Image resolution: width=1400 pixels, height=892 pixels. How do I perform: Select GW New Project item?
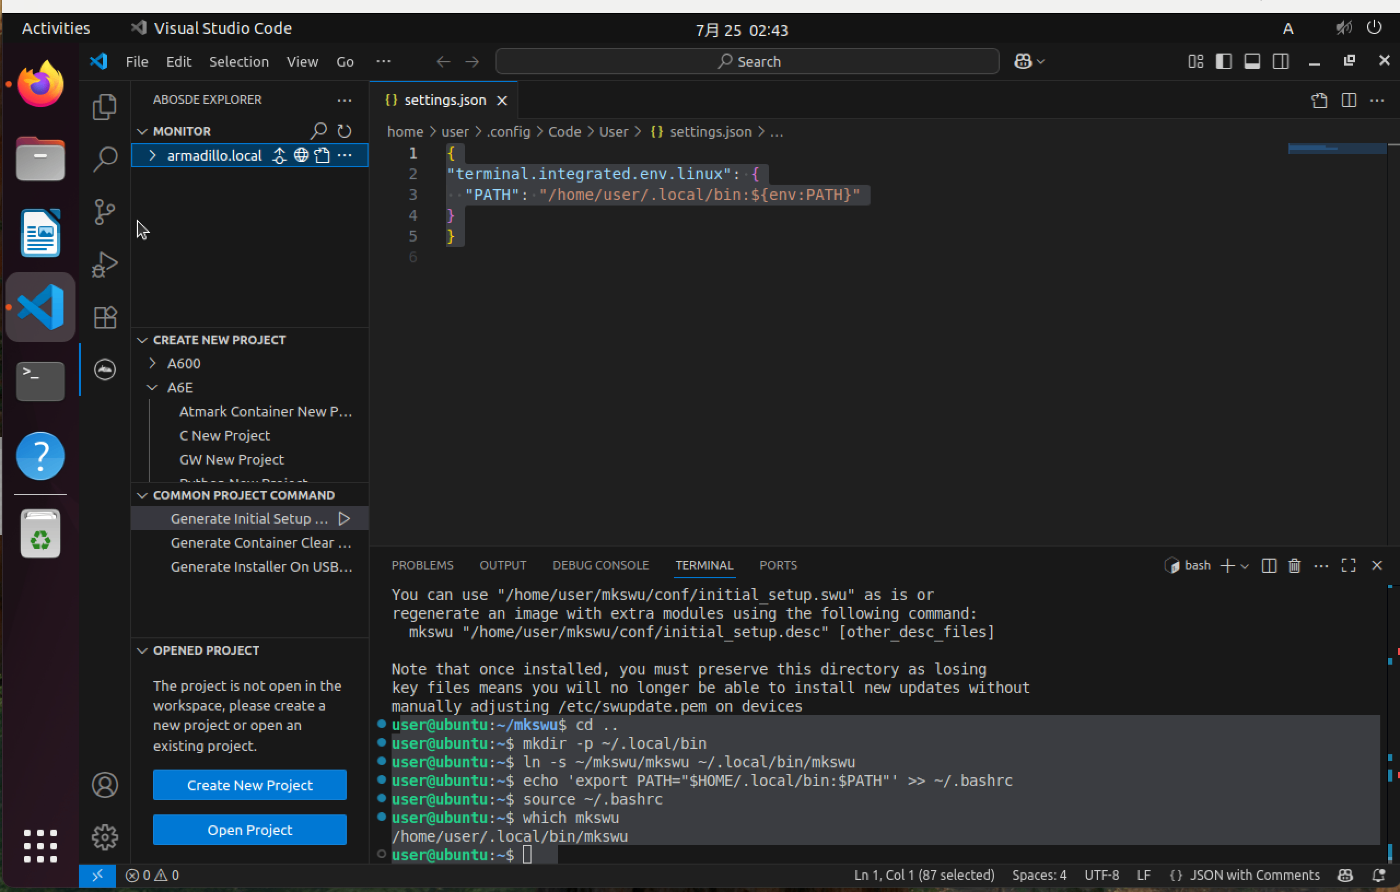pos(232,460)
